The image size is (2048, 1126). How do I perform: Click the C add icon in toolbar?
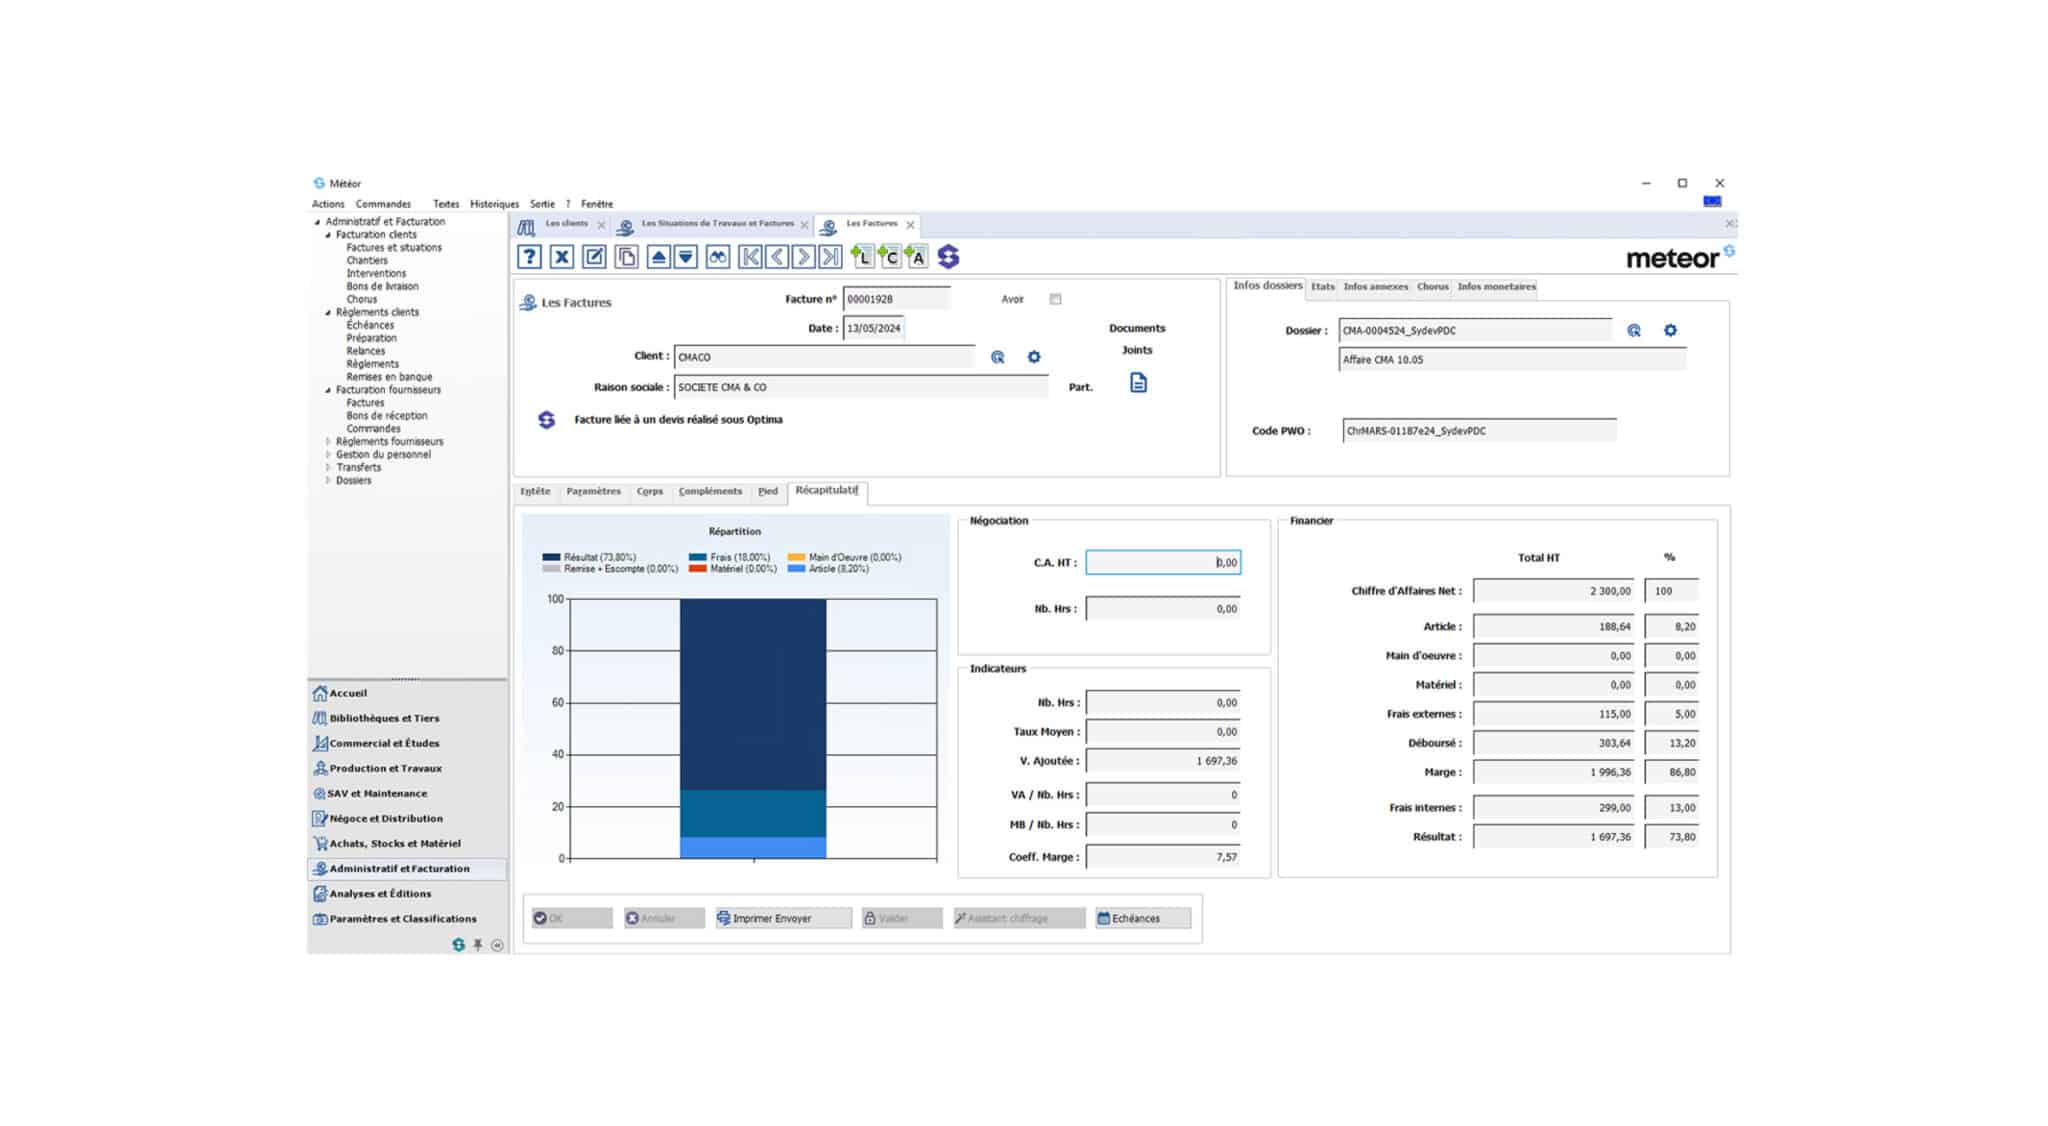pyautogui.click(x=889, y=257)
